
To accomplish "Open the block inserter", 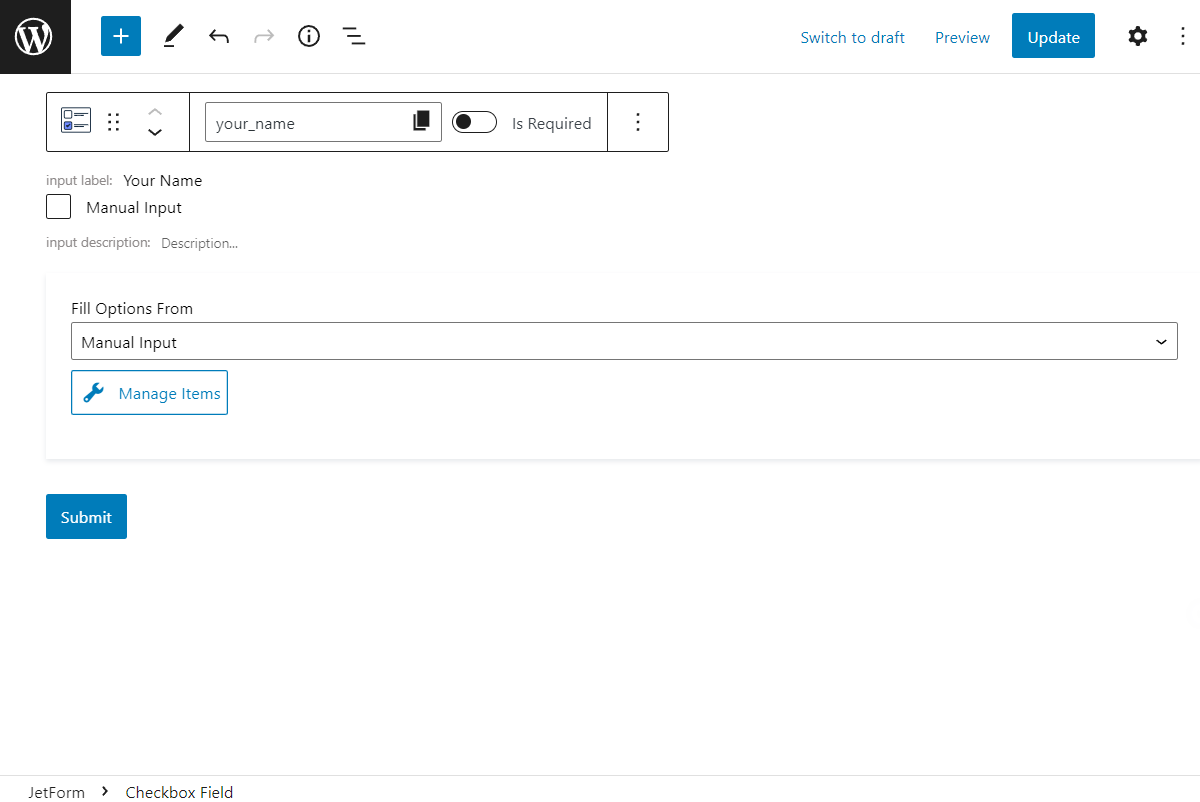I will (120, 36).
